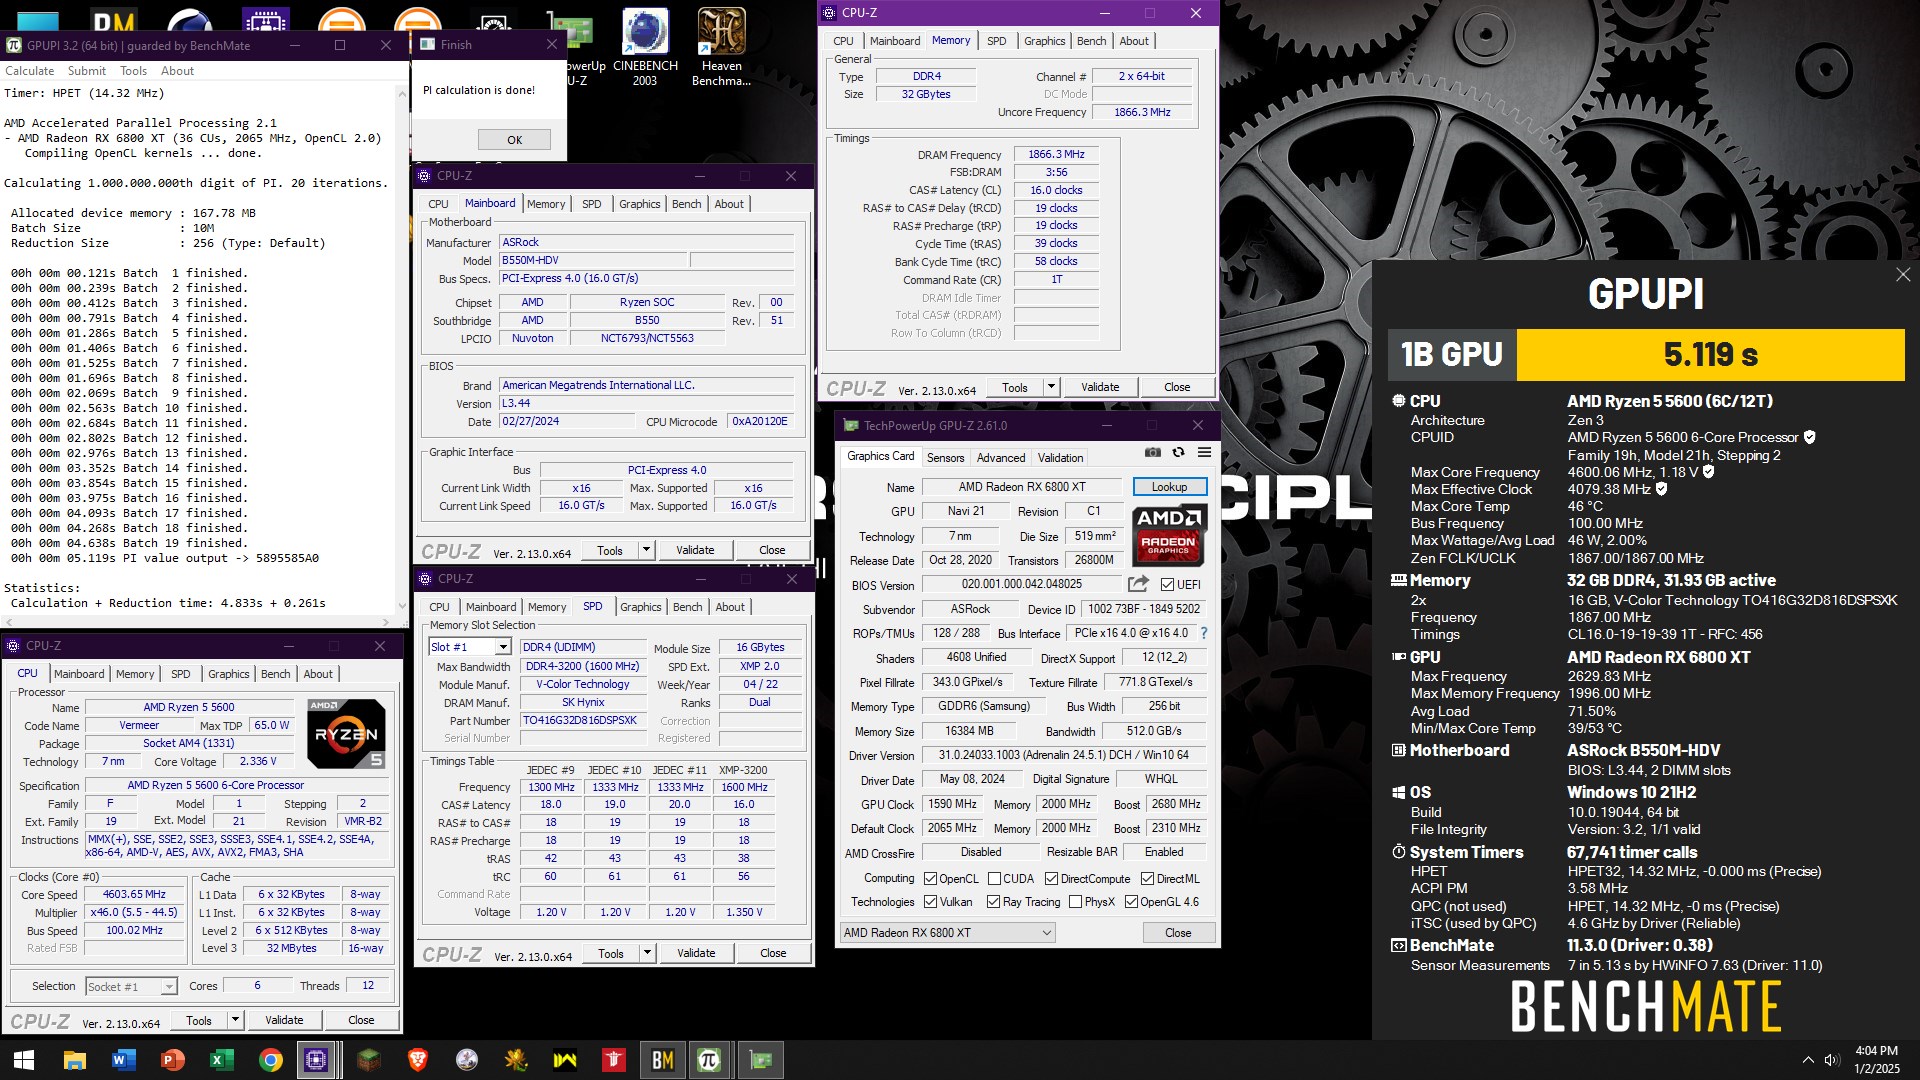Open the About menu in GPUPI
This screenshot has height=1080, width=1920.
click(x=177, y=71)
